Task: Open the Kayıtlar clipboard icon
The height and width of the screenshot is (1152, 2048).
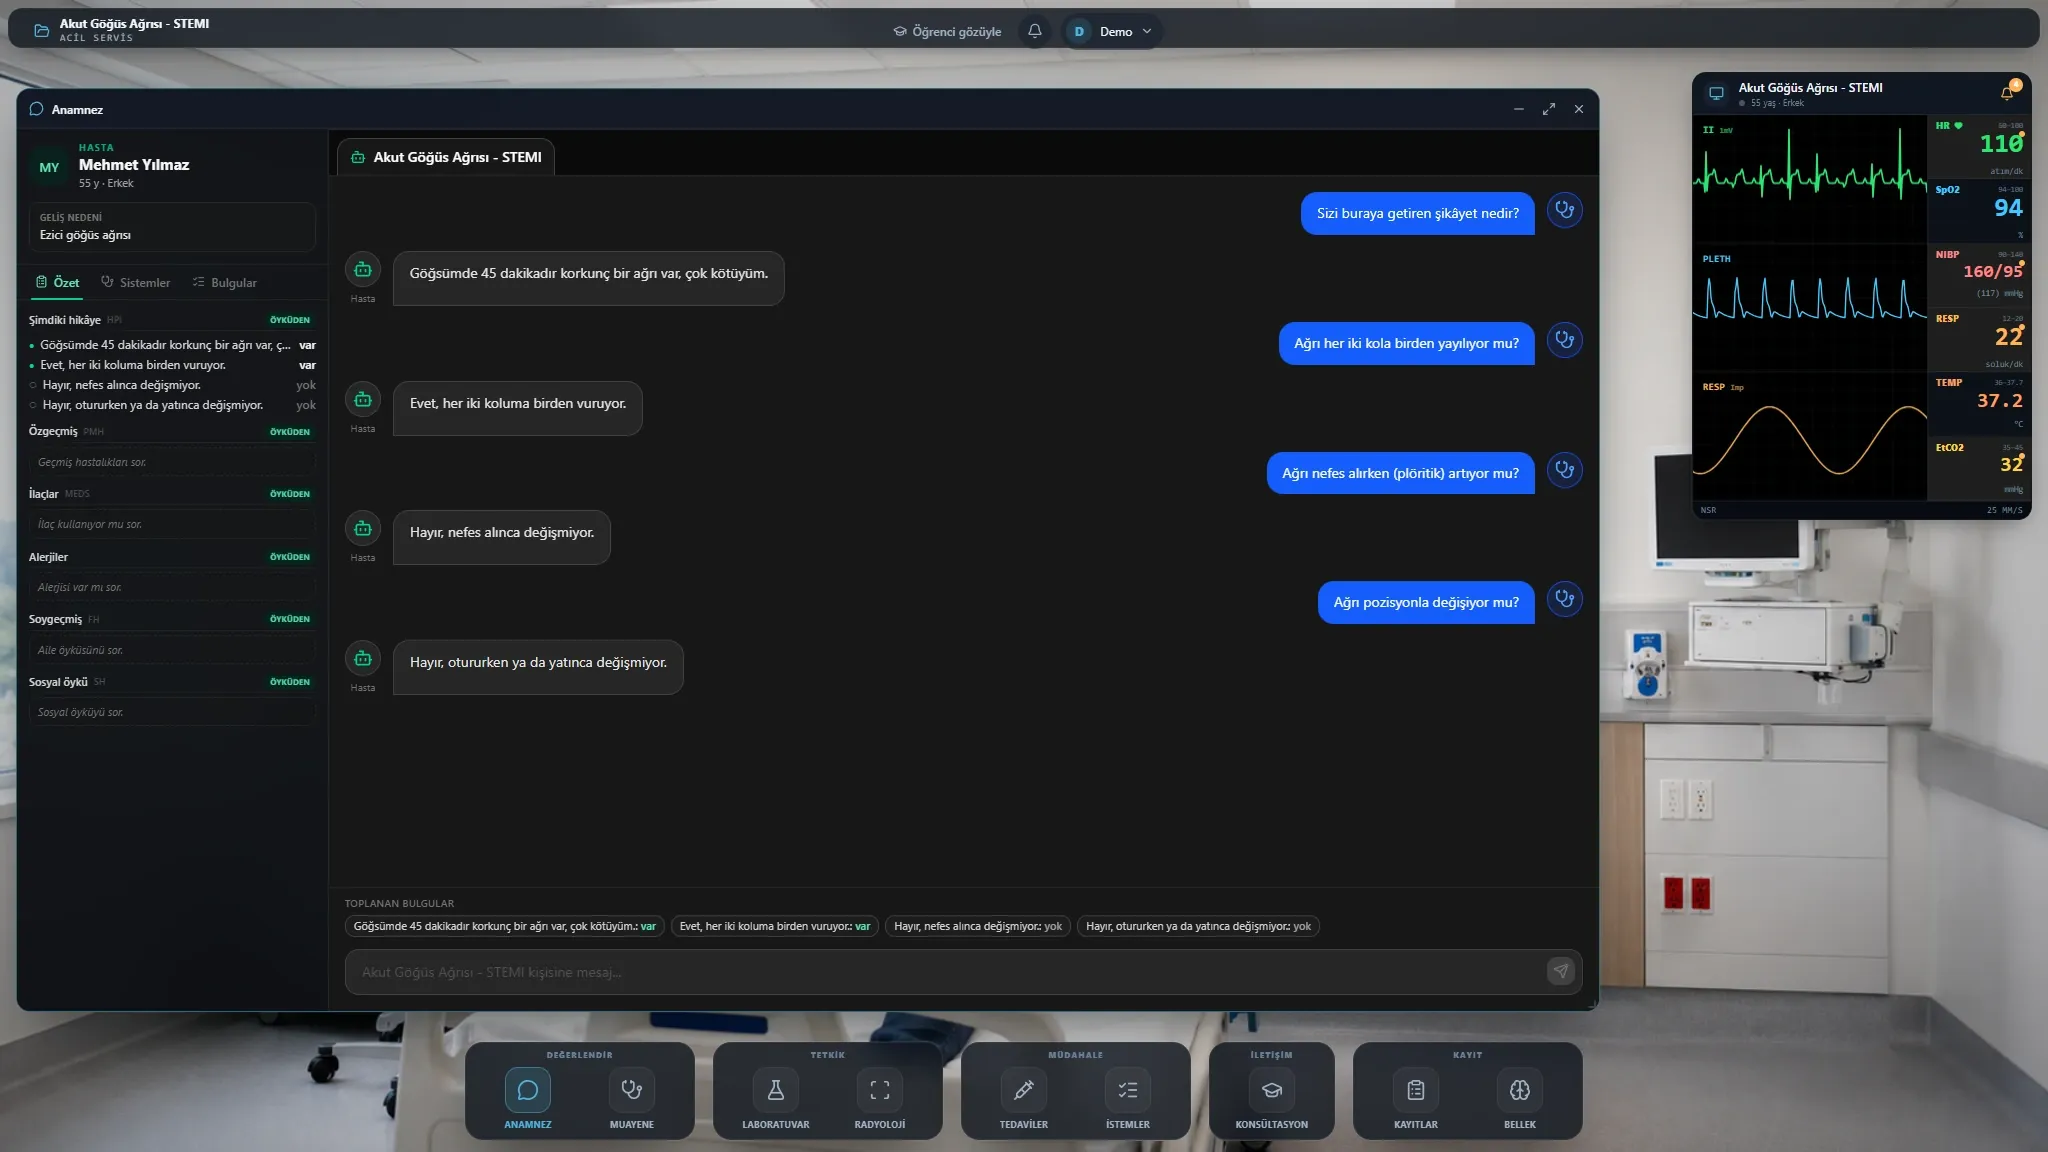Action: [1415, 1098]
